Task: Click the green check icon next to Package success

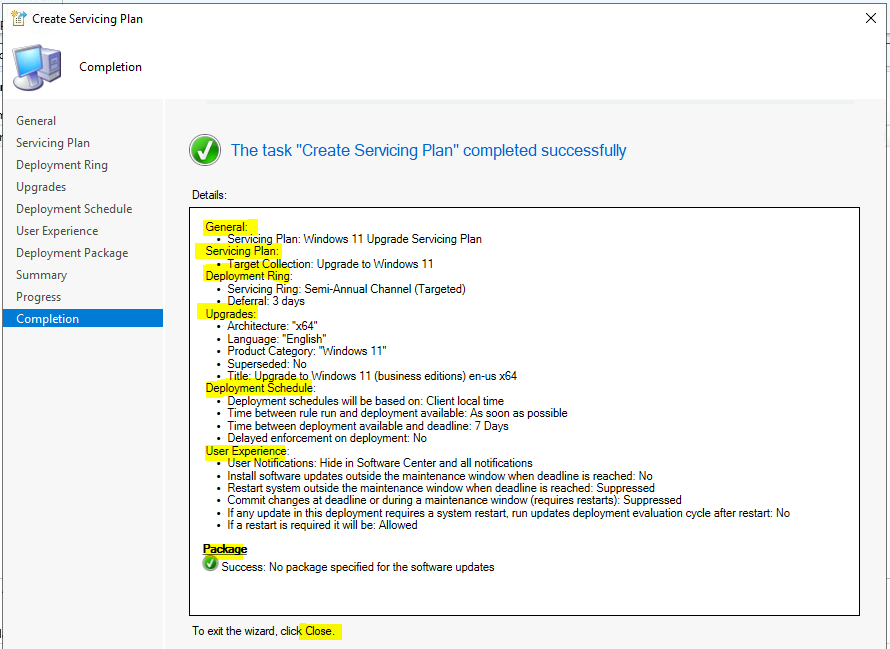Action: coord(210,564)
